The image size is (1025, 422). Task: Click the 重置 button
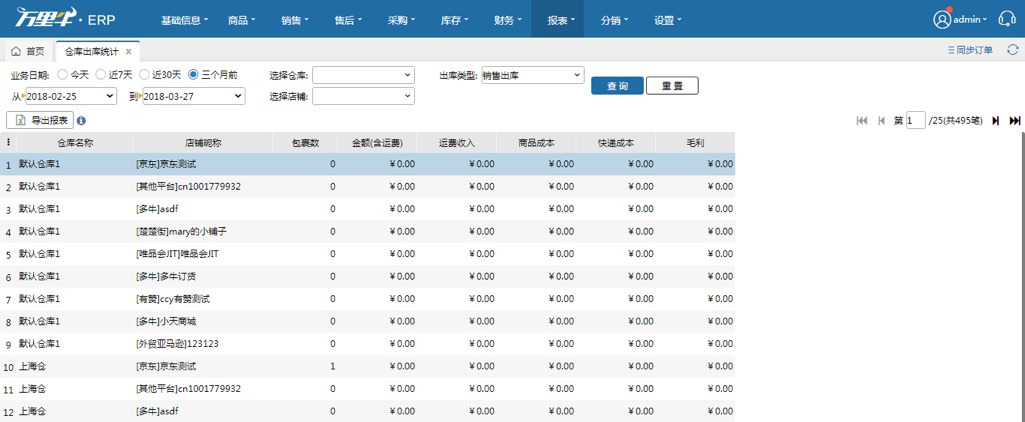coord(672,86)
